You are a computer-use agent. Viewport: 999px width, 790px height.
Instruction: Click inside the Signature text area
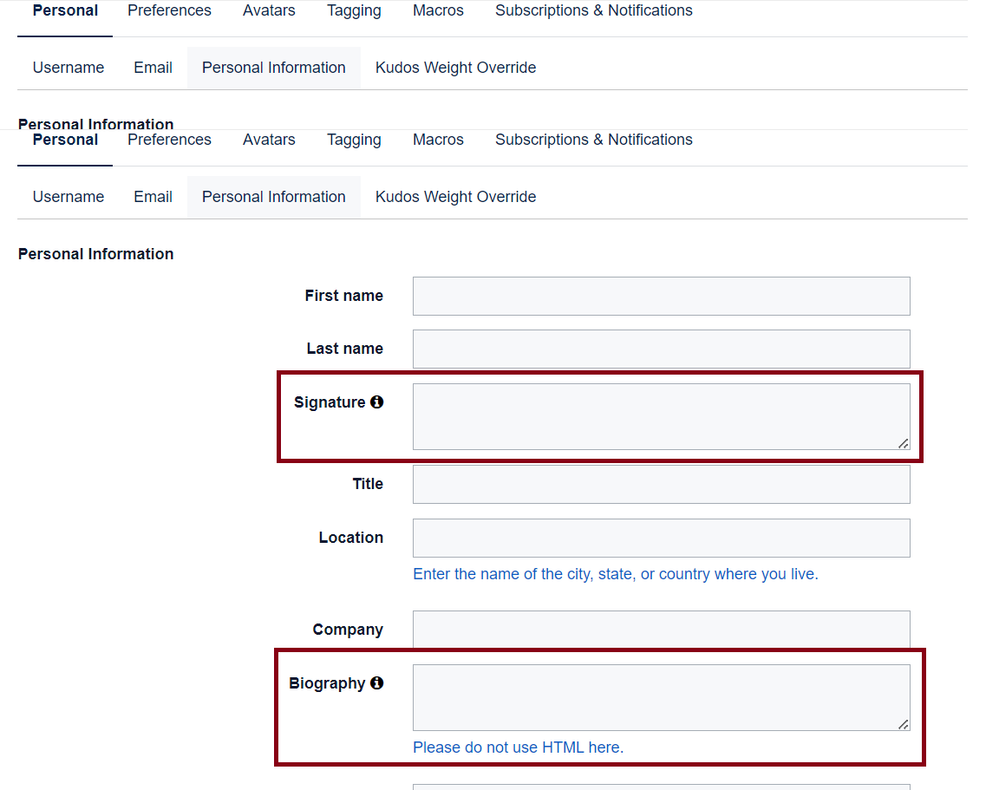[x=661, y=417]
